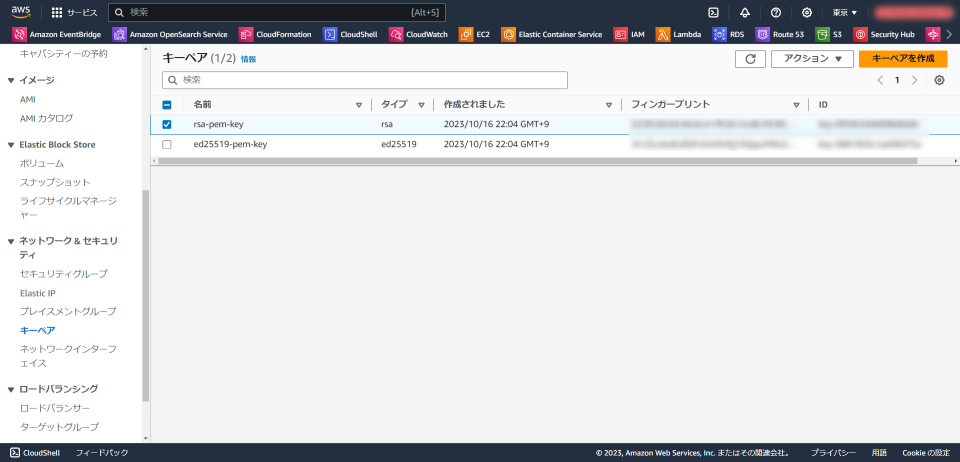Open the CloudFormation shortcut
960x462 pixels.
(x=275, y=34)
